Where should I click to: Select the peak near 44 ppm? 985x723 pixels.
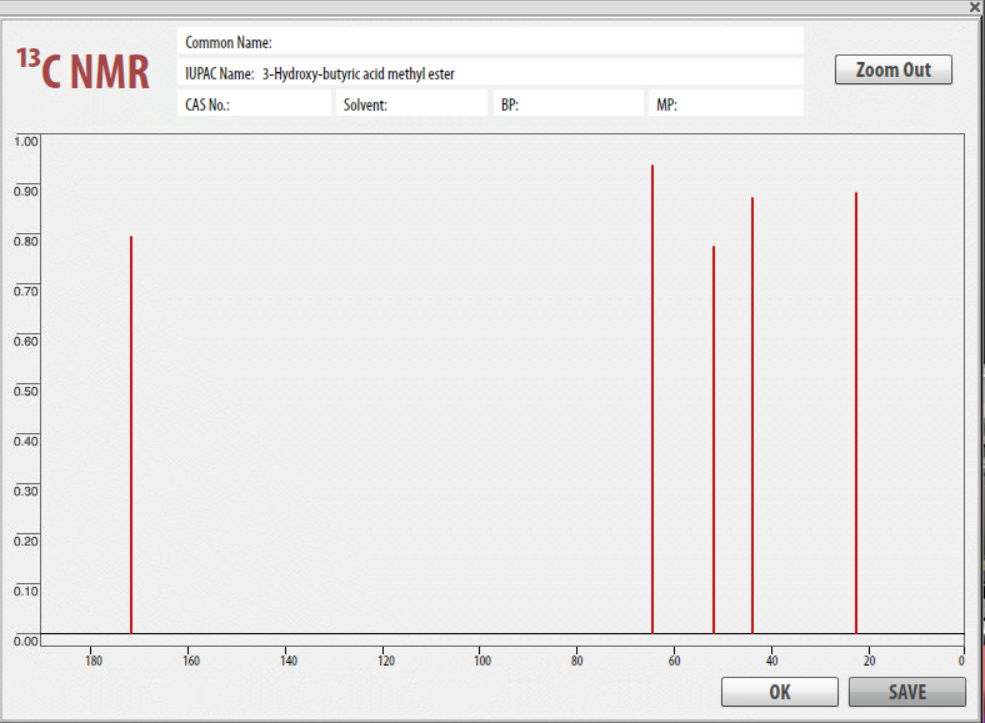coord(753,415)
